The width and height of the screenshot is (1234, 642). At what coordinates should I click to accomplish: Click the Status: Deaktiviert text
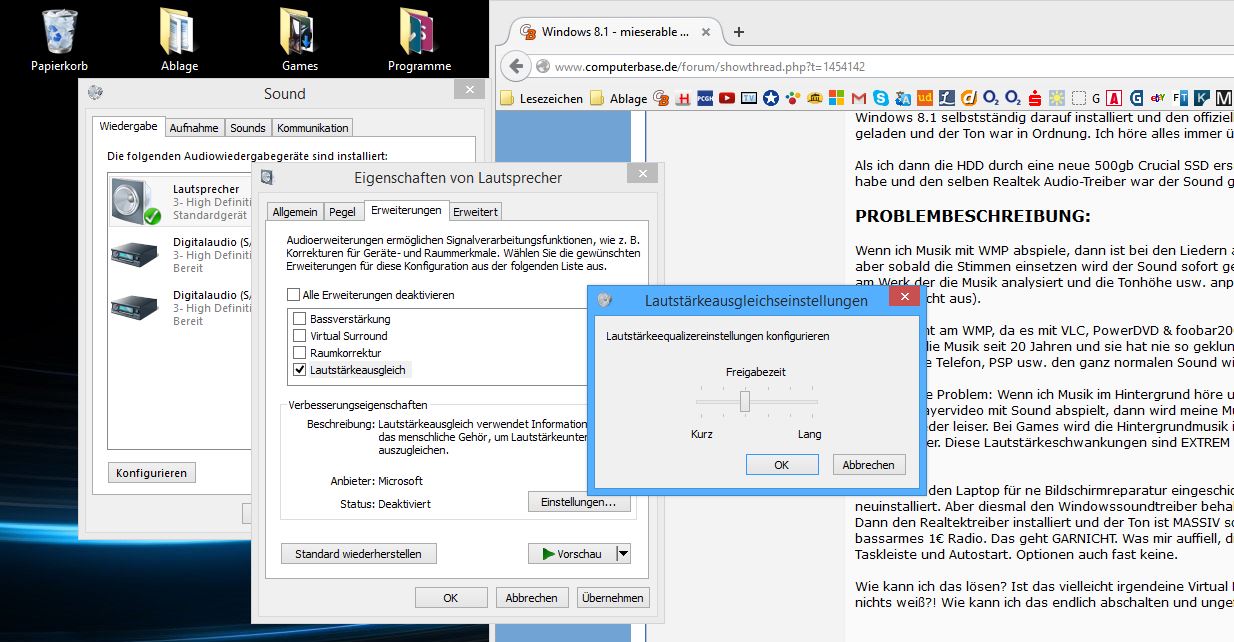385,504
